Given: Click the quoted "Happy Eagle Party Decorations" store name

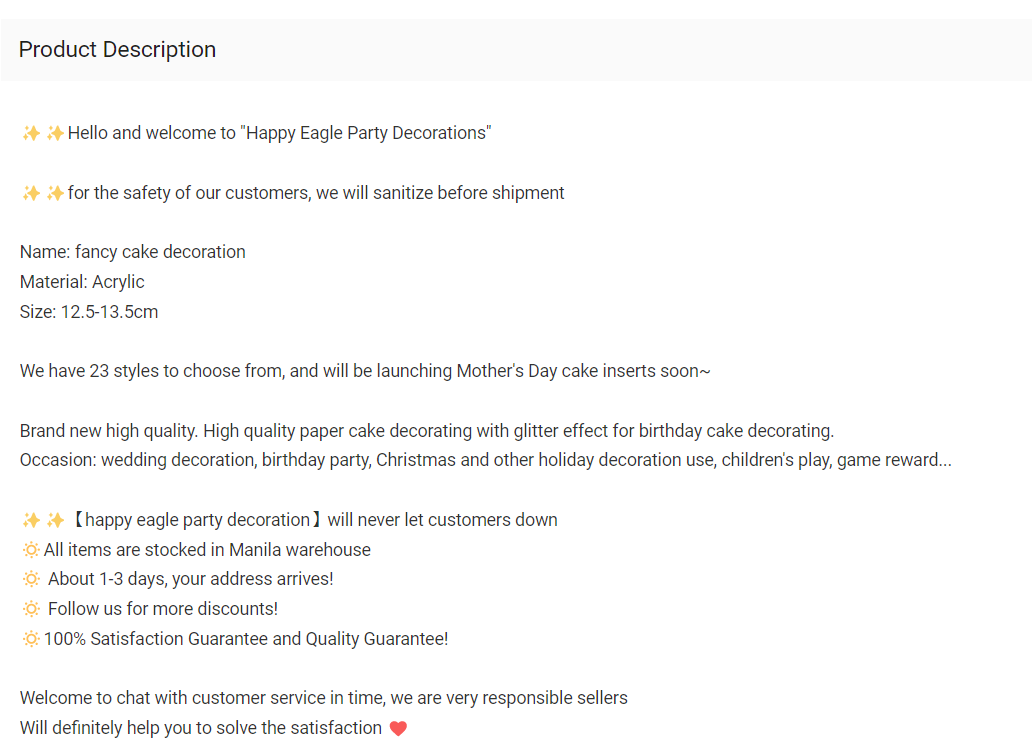Looking at the screenshot, I should tap(366, 133).
